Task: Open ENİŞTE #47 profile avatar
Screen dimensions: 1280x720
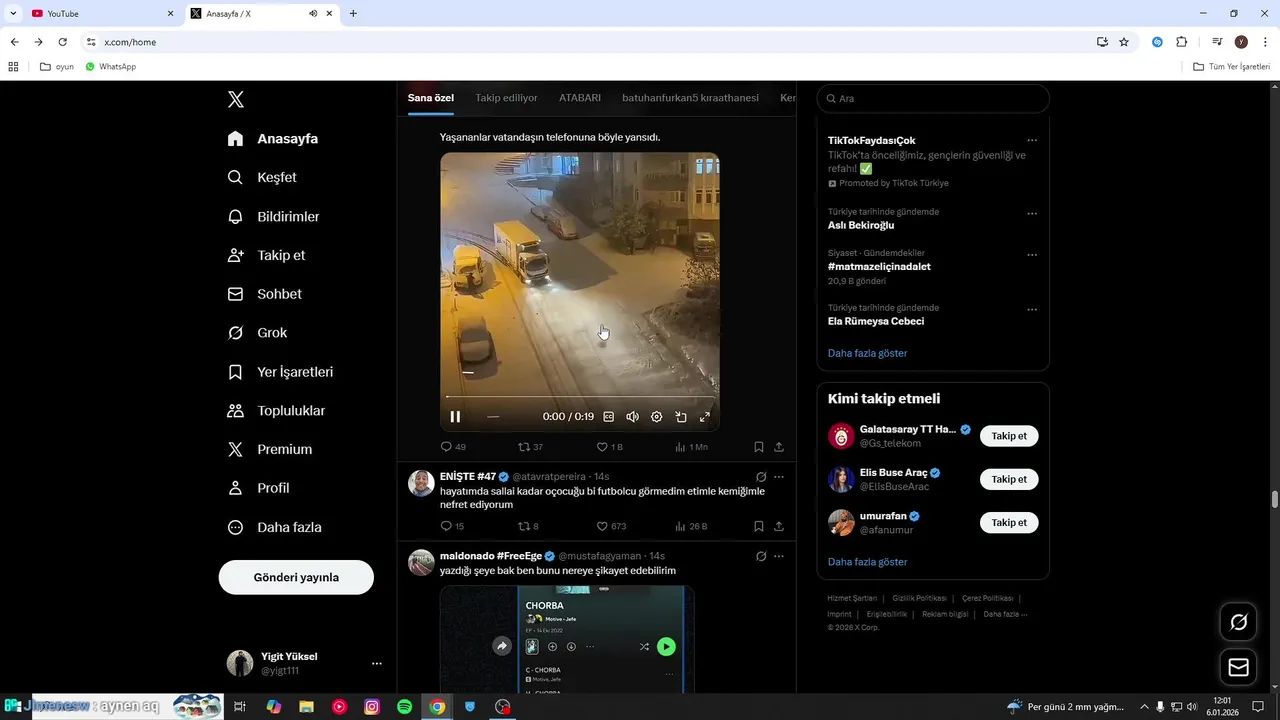Action: tap(421, 483)
